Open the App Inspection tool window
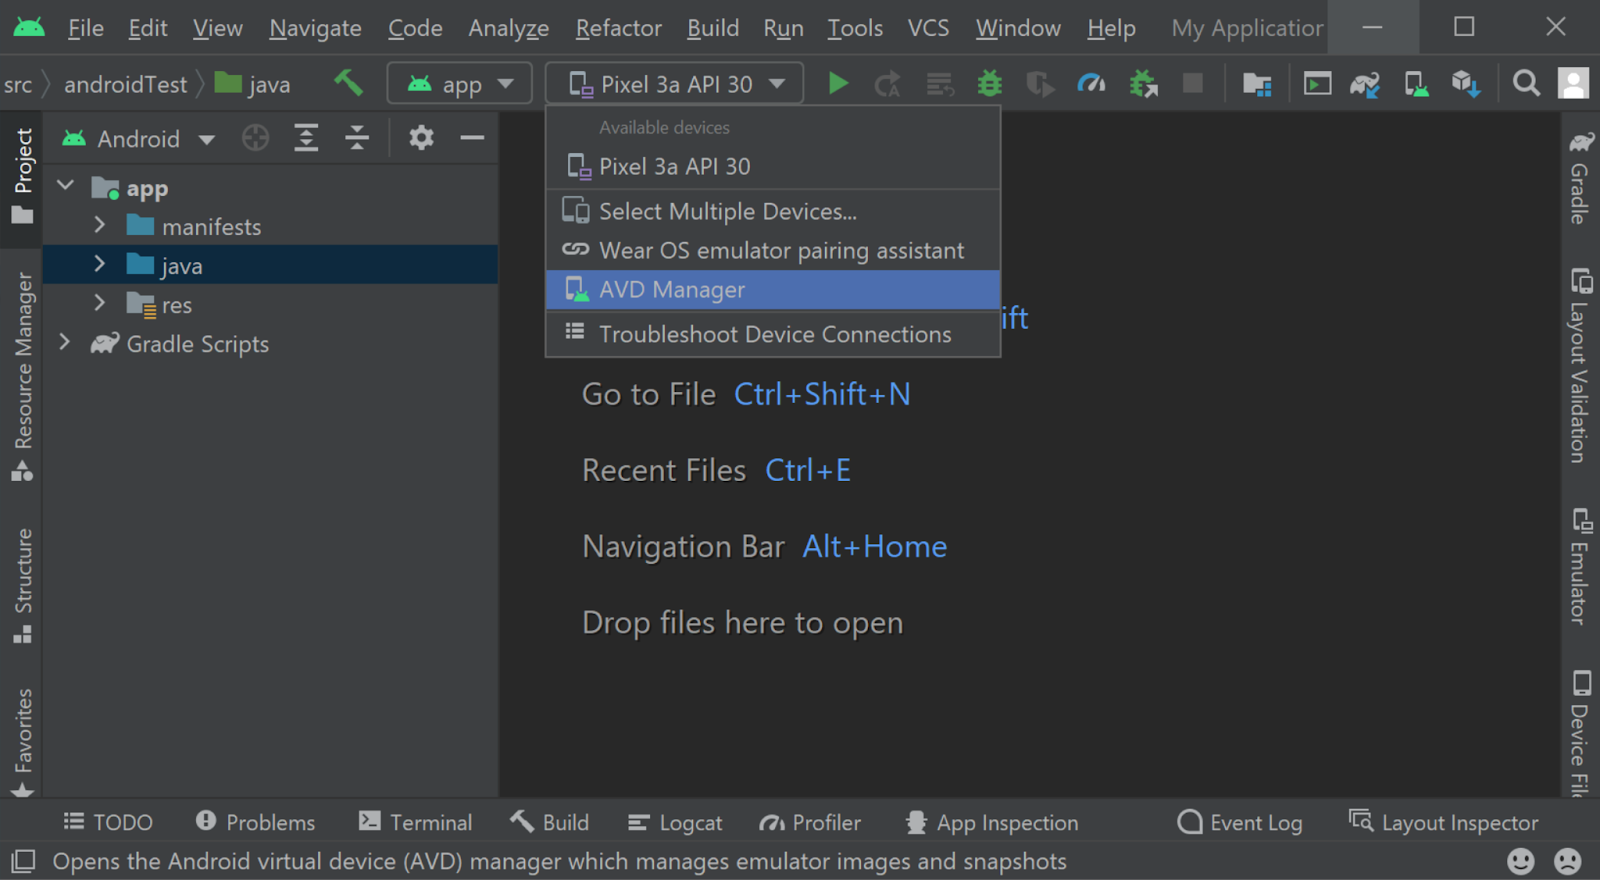 tap(992, 822)
